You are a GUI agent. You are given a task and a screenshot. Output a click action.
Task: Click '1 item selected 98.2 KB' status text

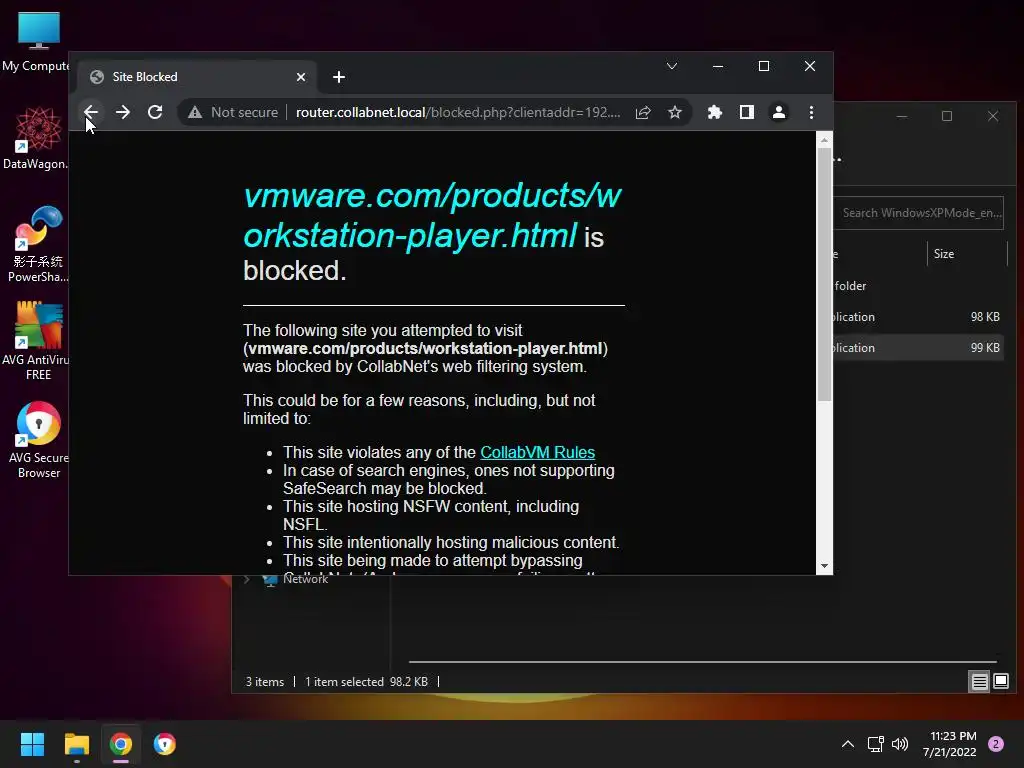click(x=366, y=682)
